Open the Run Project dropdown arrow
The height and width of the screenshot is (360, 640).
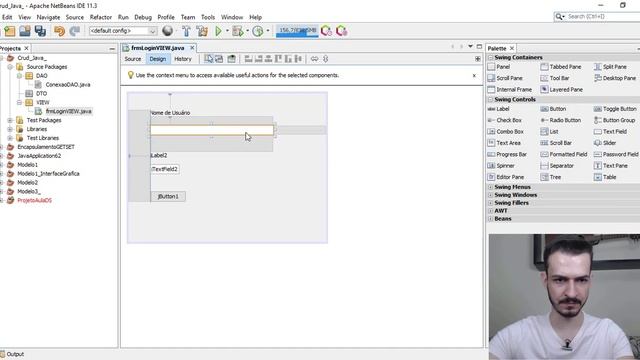coord(227,31)
